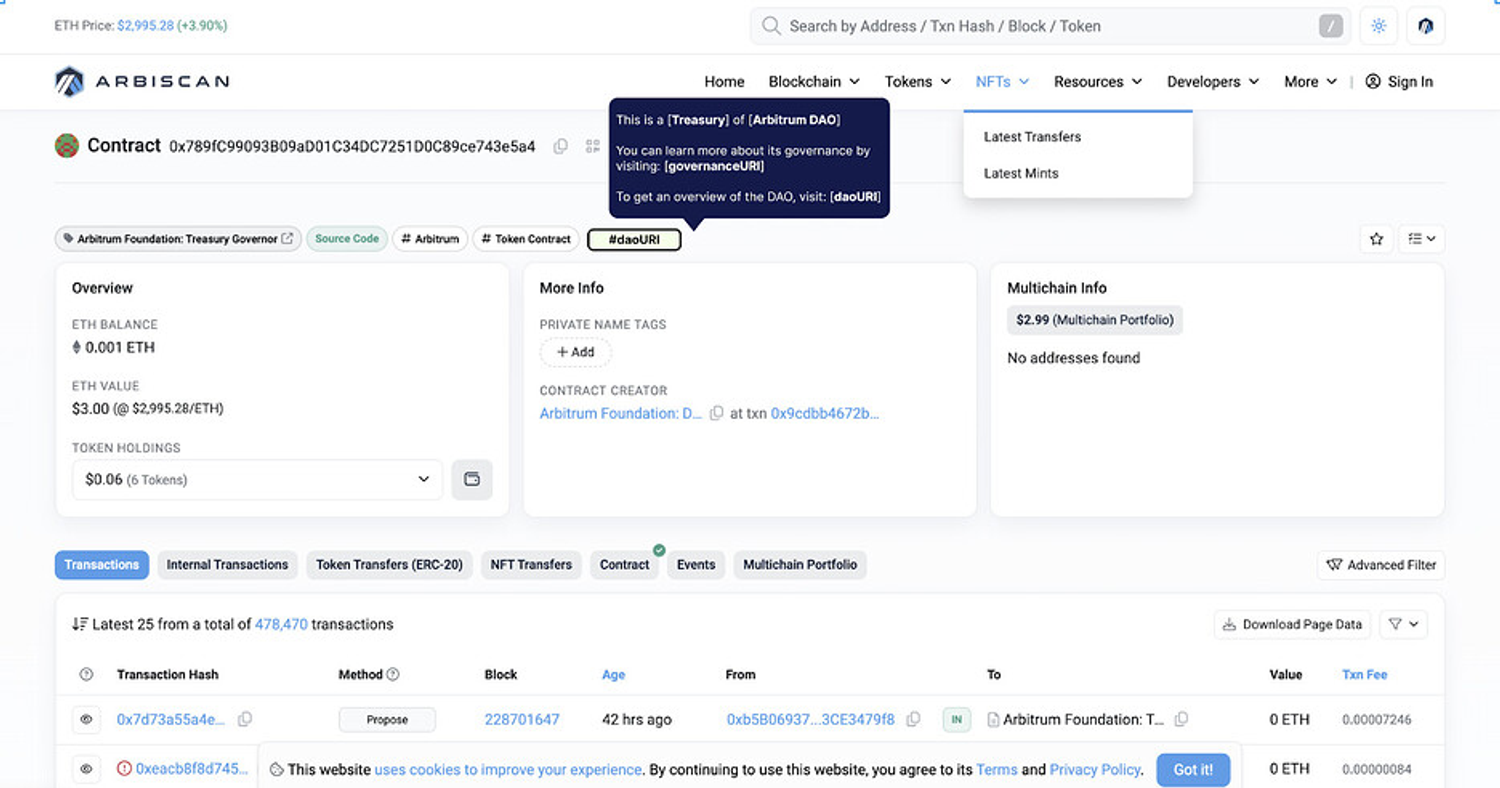The width and height of the screenshot is (1500, 788).
Task: Open the Privacy Policy link
Action: [x=1095, y=770]
